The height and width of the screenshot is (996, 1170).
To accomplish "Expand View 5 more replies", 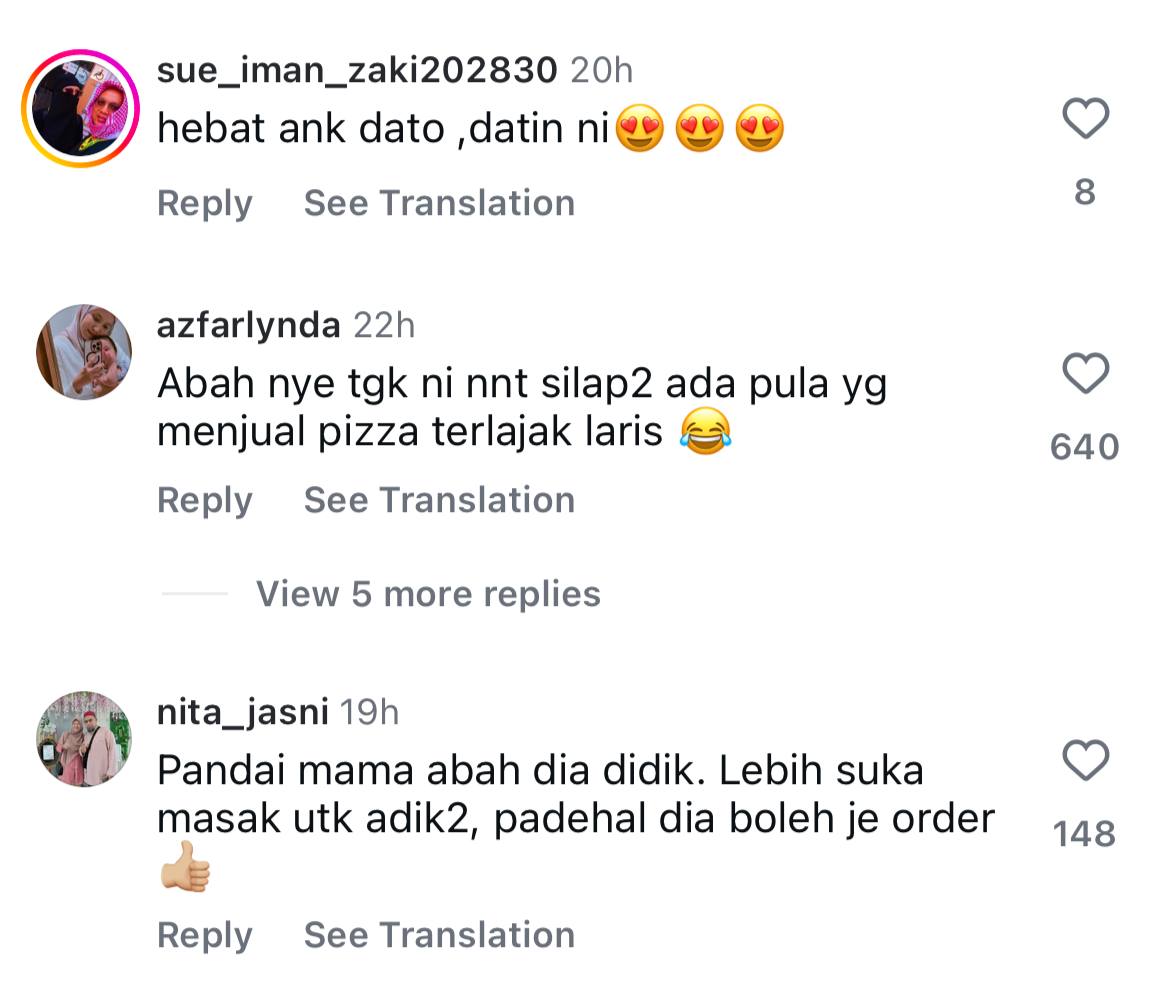I will point(428,594).
